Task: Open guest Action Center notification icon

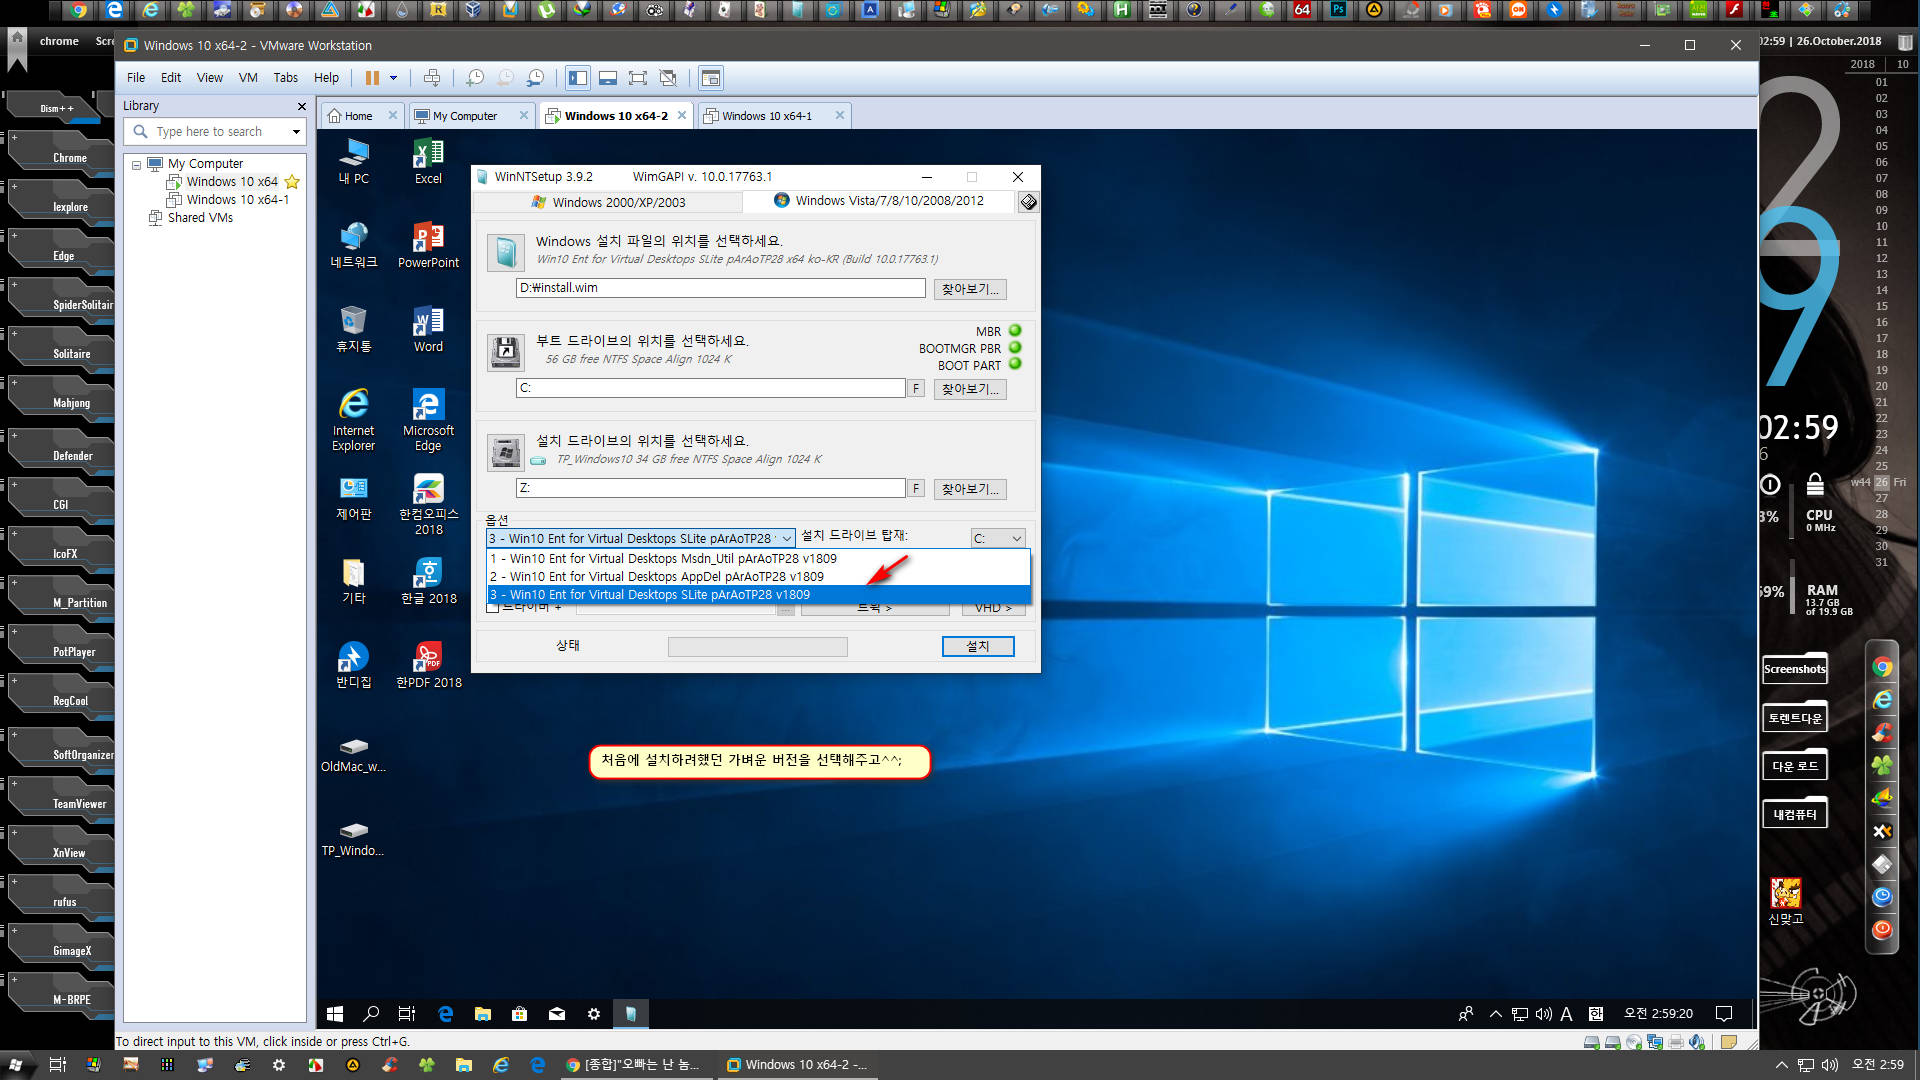Action: point(1724,1014)
